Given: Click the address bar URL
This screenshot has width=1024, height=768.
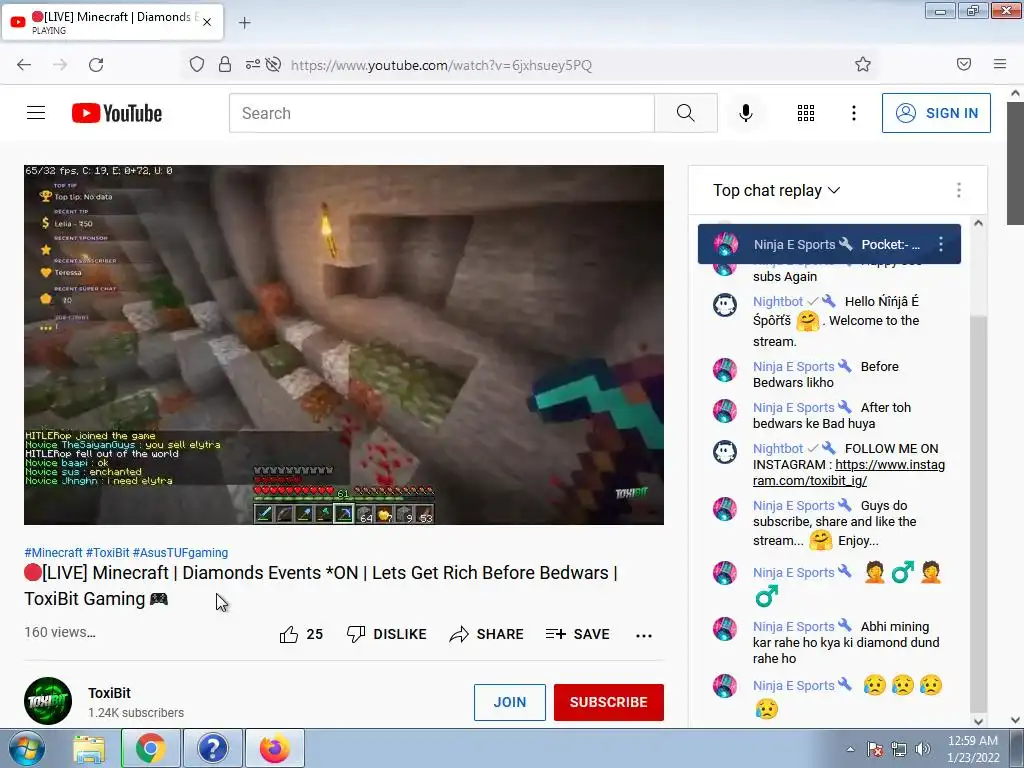Looking at the screenshot, I should [x=441, y=65].
